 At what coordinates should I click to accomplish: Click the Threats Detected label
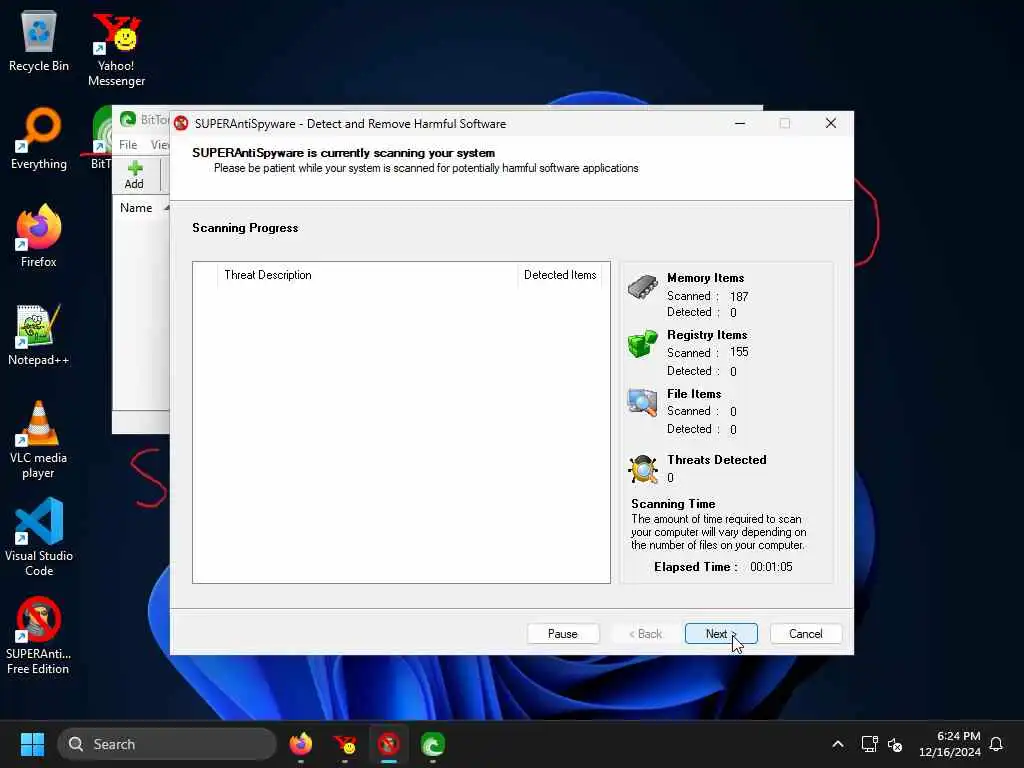[x=717, y=460]
